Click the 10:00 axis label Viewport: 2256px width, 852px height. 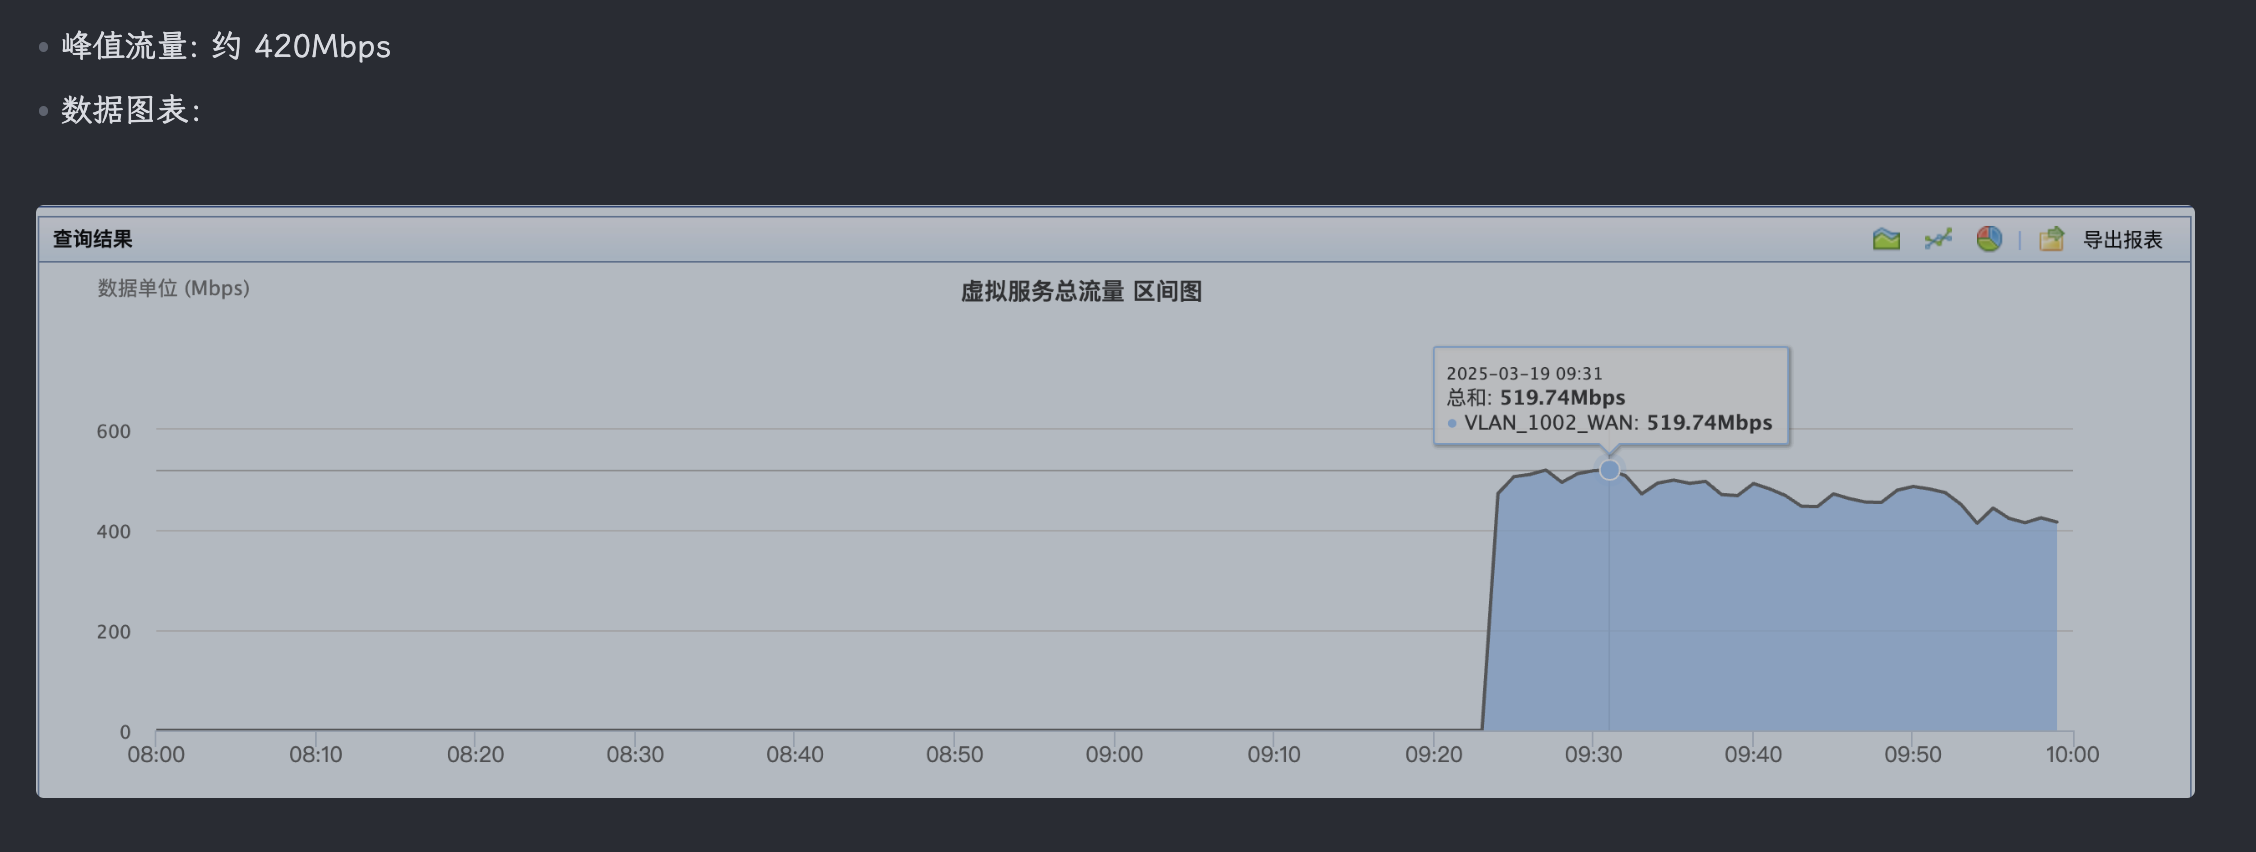coord(2072,755)
